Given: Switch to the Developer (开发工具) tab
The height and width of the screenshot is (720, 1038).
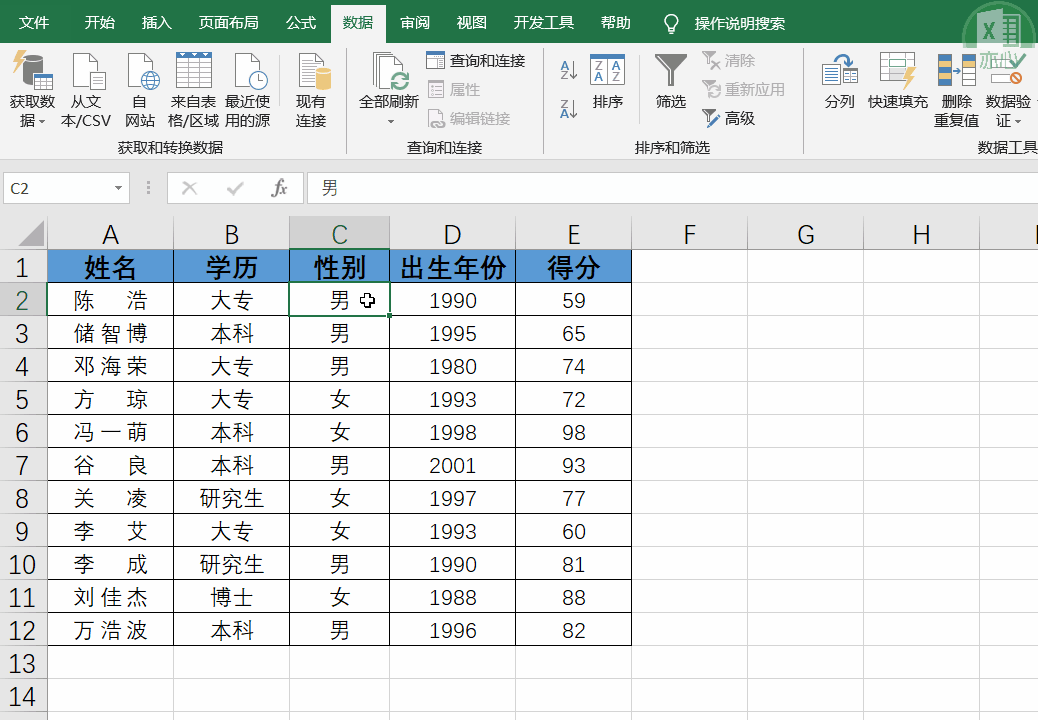Looking at the screenshot, I should click(x=543, y=23).
